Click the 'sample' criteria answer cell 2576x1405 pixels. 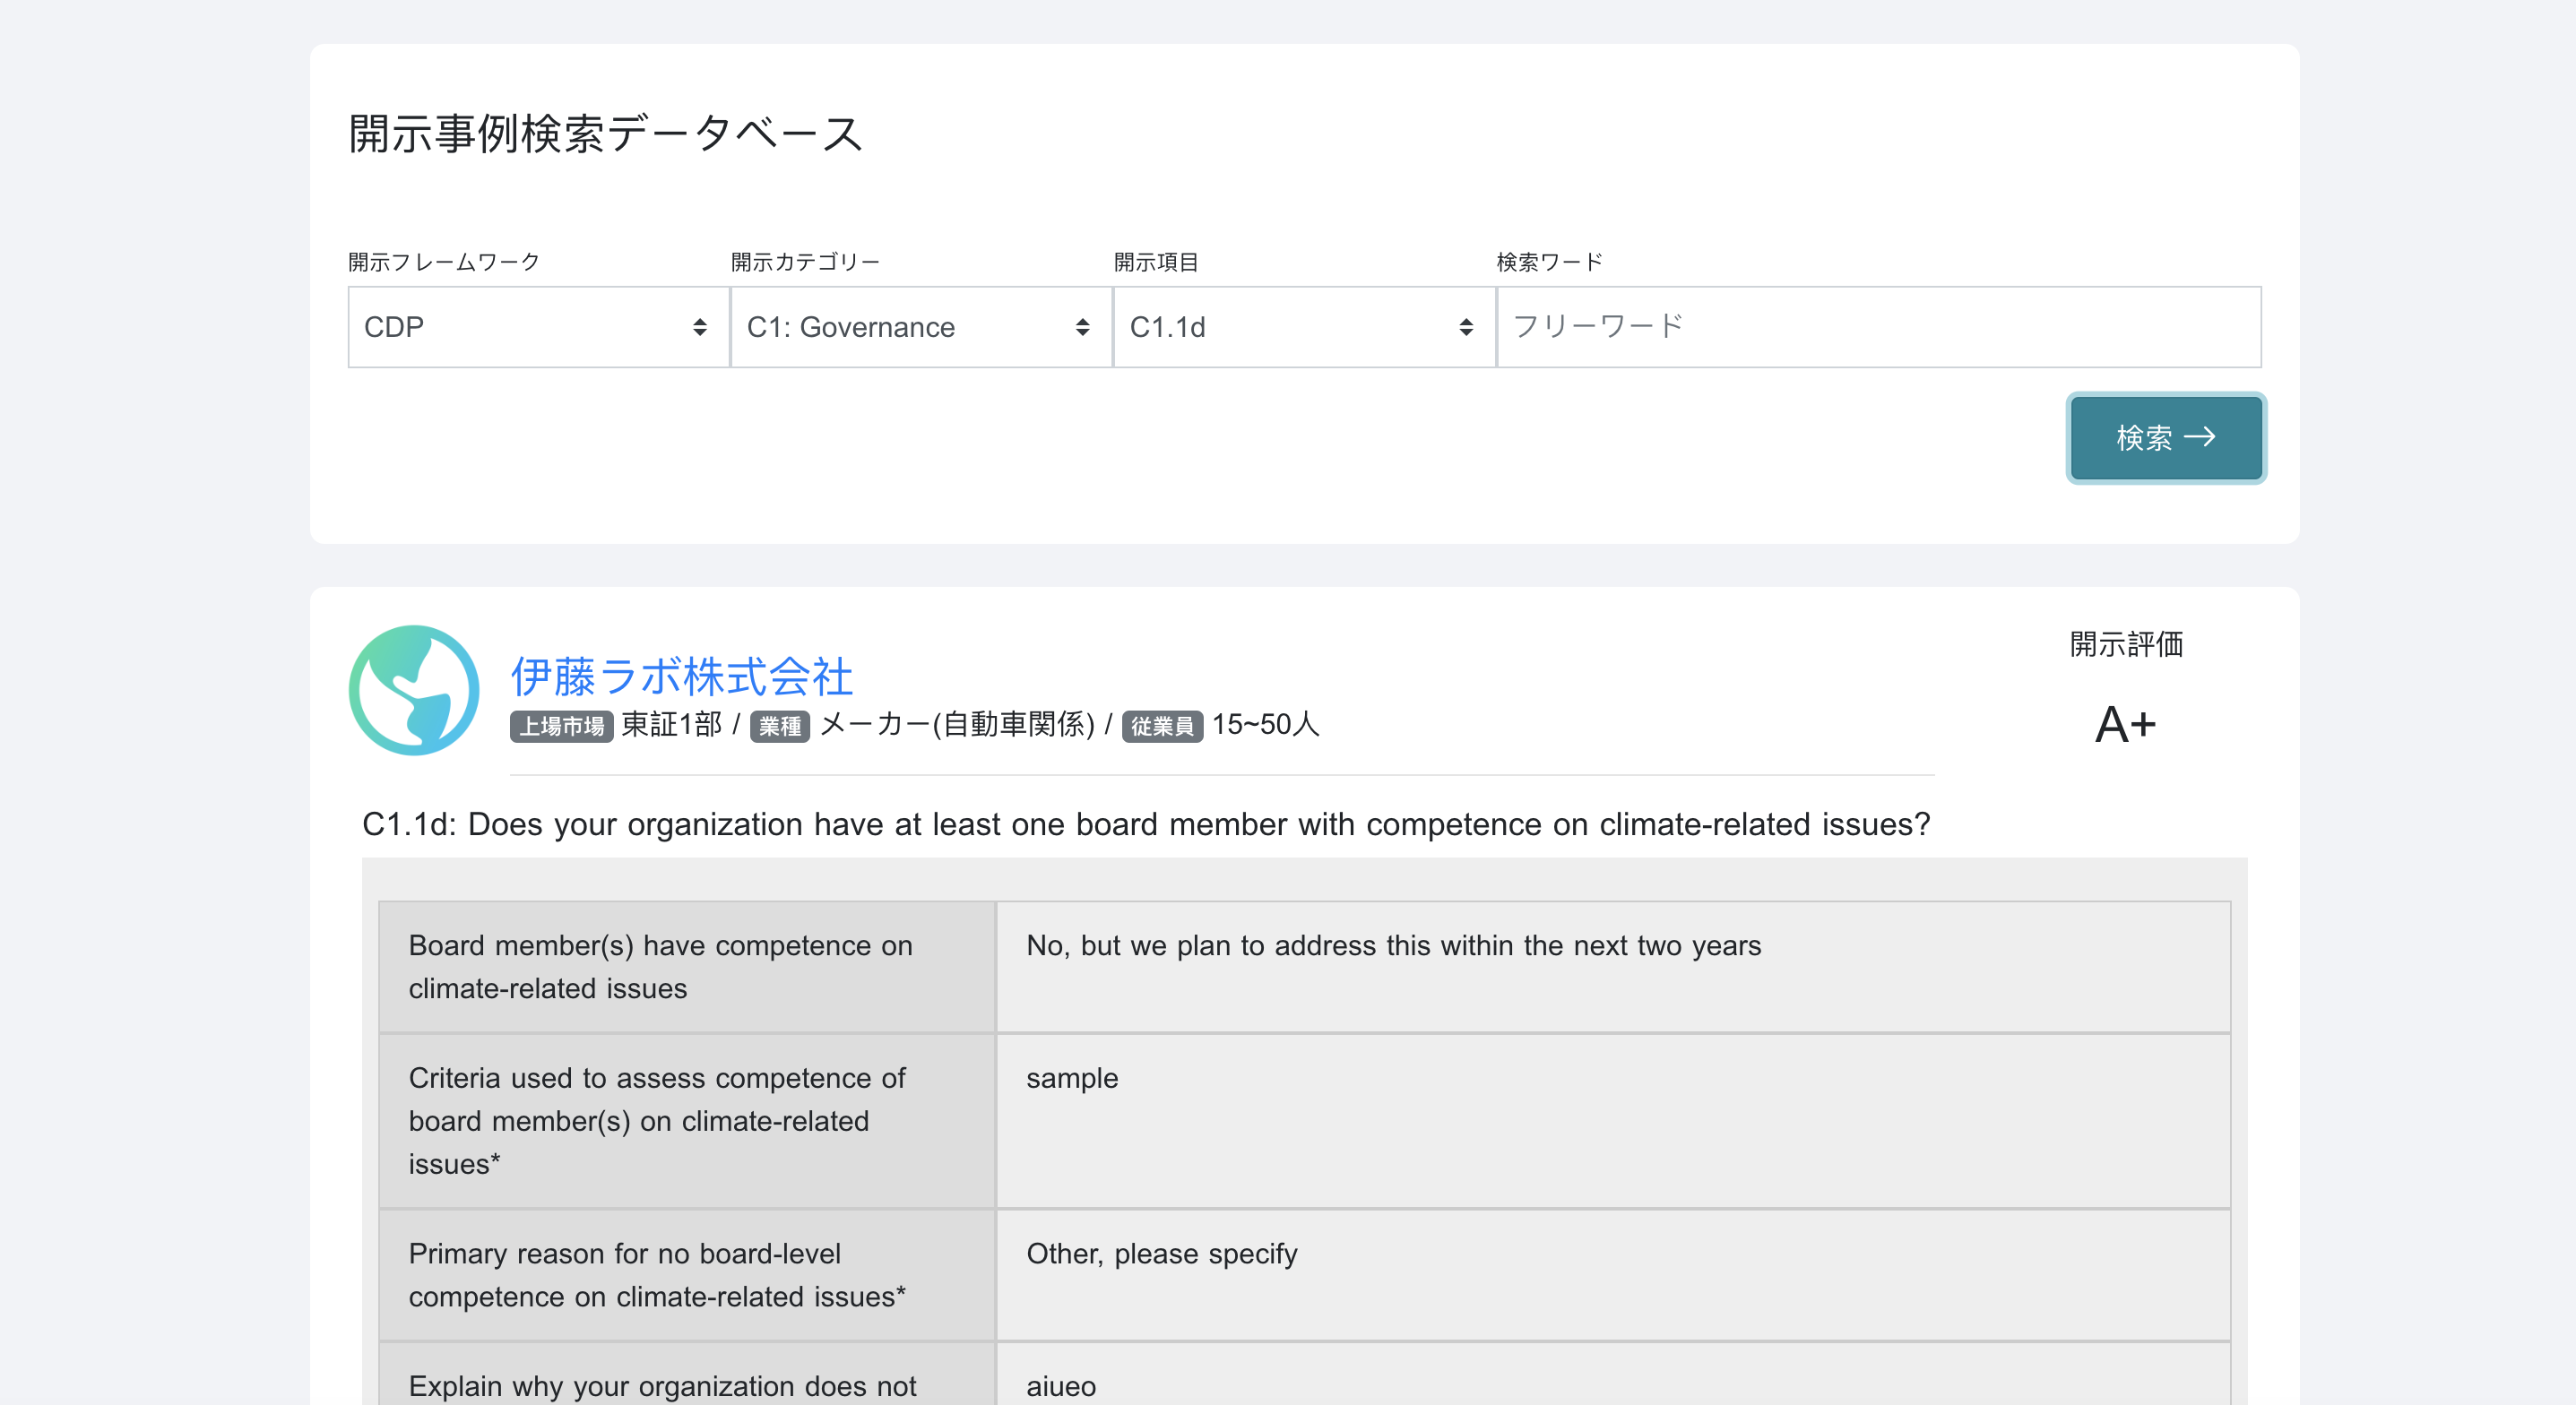point(1071,1078)
